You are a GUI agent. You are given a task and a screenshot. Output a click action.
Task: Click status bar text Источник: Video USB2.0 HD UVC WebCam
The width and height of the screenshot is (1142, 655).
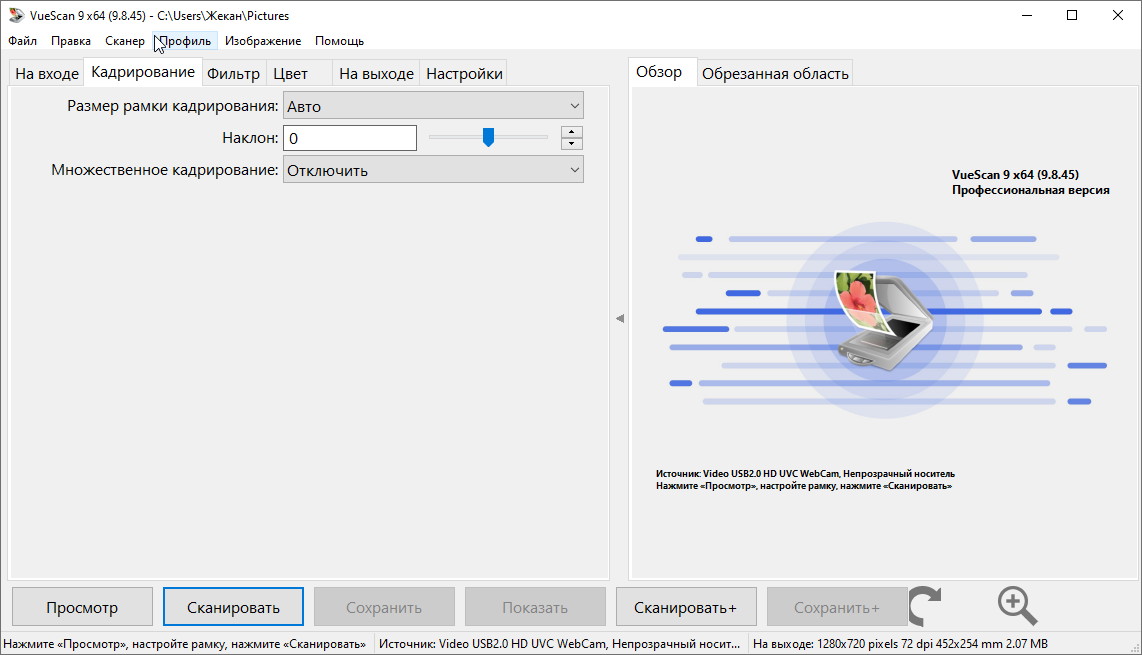click(559, 644)
